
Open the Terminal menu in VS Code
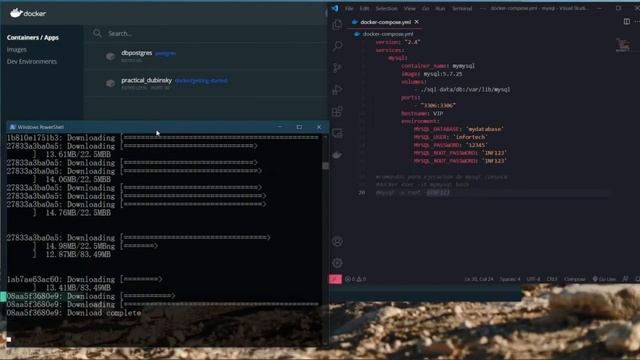tap(462, 8)
